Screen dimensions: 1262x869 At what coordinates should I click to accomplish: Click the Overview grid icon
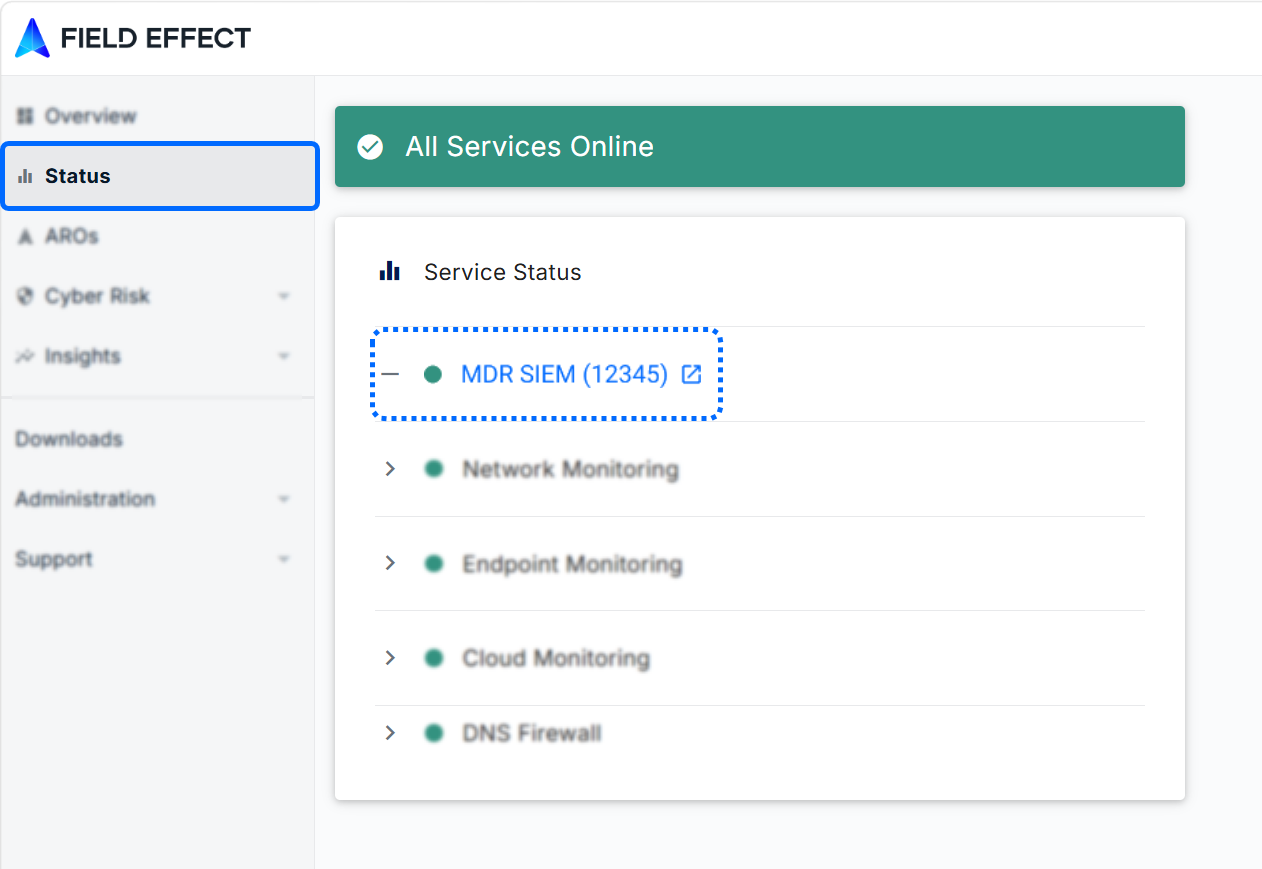coord(25,116)
